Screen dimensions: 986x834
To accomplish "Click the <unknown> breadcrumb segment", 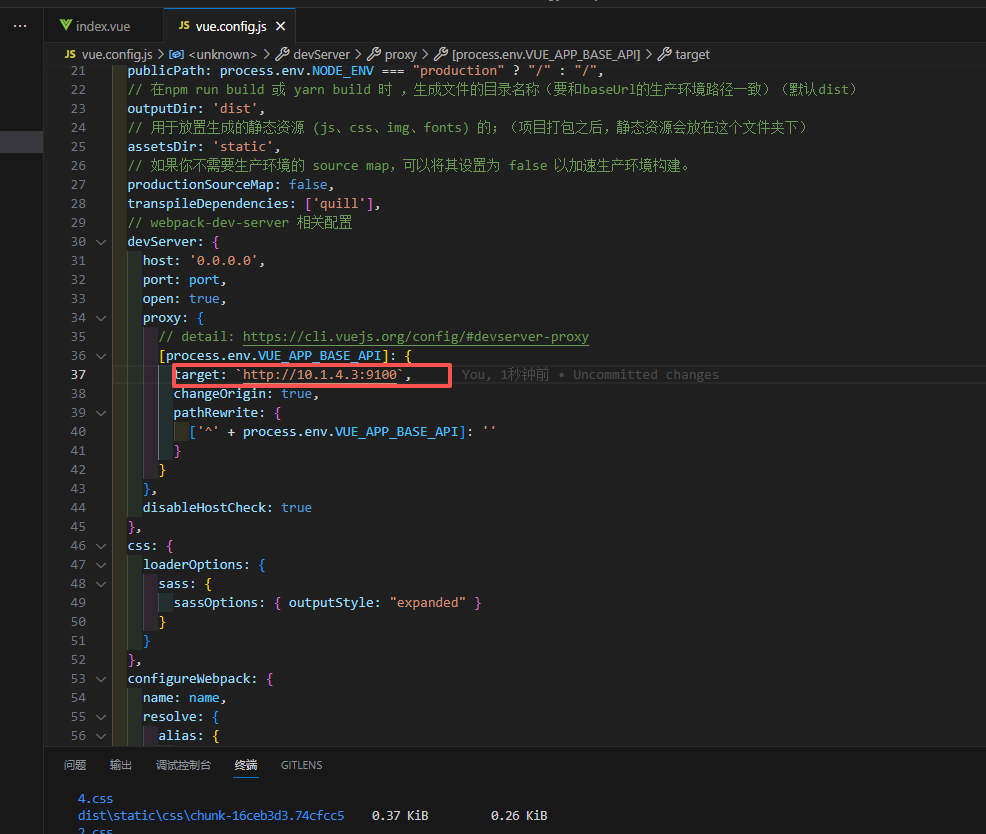I will (x=223, y=55).
